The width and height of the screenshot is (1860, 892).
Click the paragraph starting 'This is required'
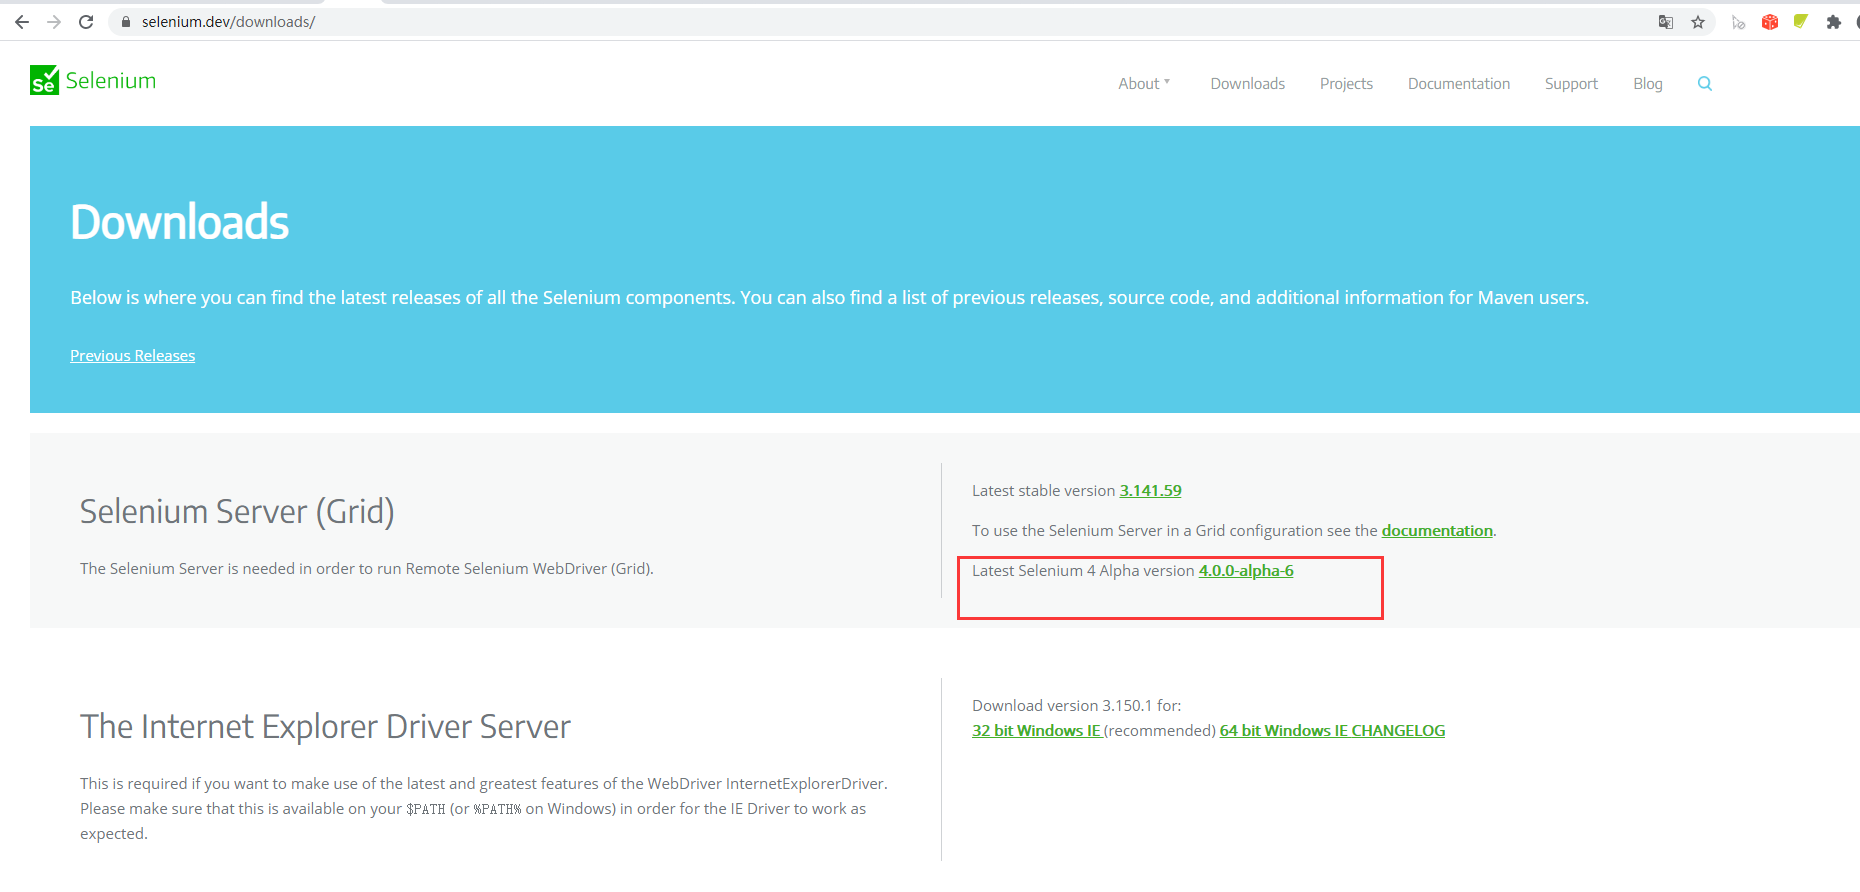click(484, 809)
